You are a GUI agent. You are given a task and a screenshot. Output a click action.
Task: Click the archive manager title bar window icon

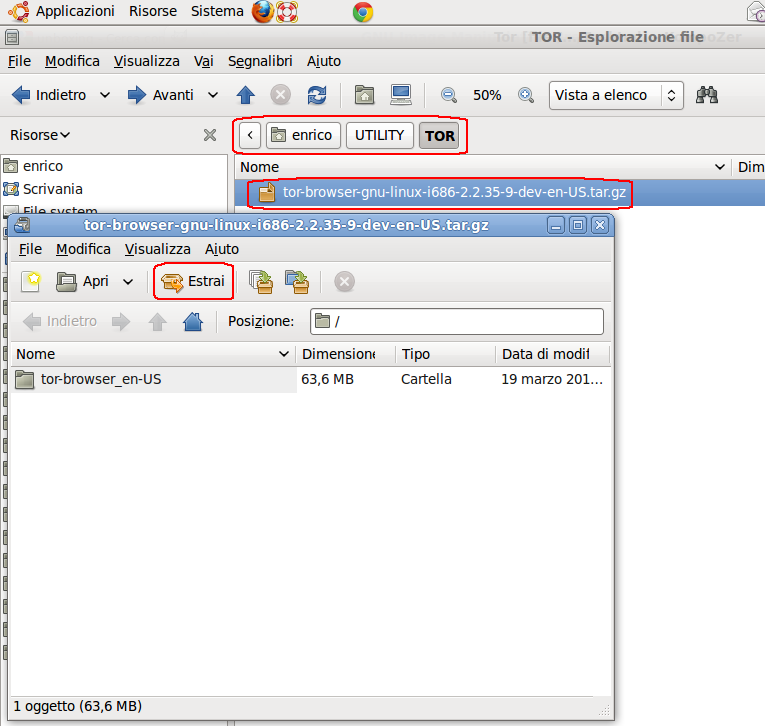coord(22,225)
